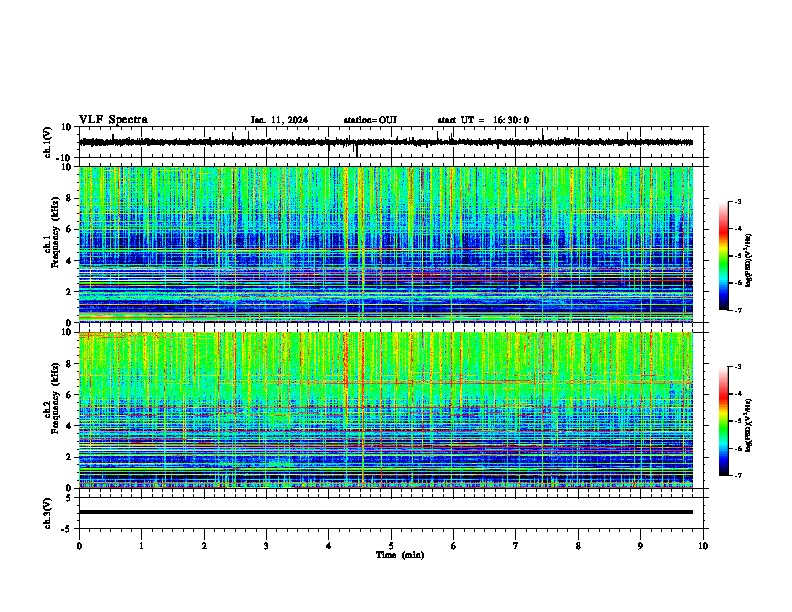792x612 pixels.
Task: Click the log(PSD) label beside the ch.2 colorbar
Action: 749,425
